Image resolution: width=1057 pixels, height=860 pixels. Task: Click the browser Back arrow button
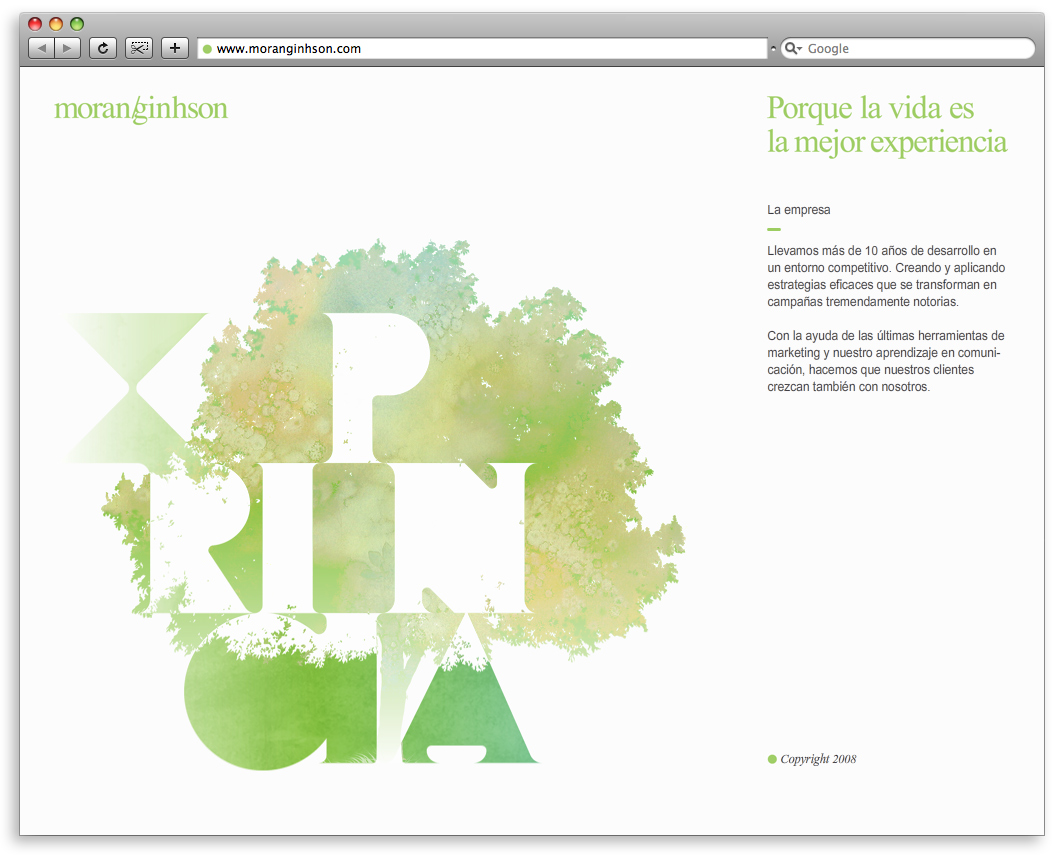click(42, 48)
